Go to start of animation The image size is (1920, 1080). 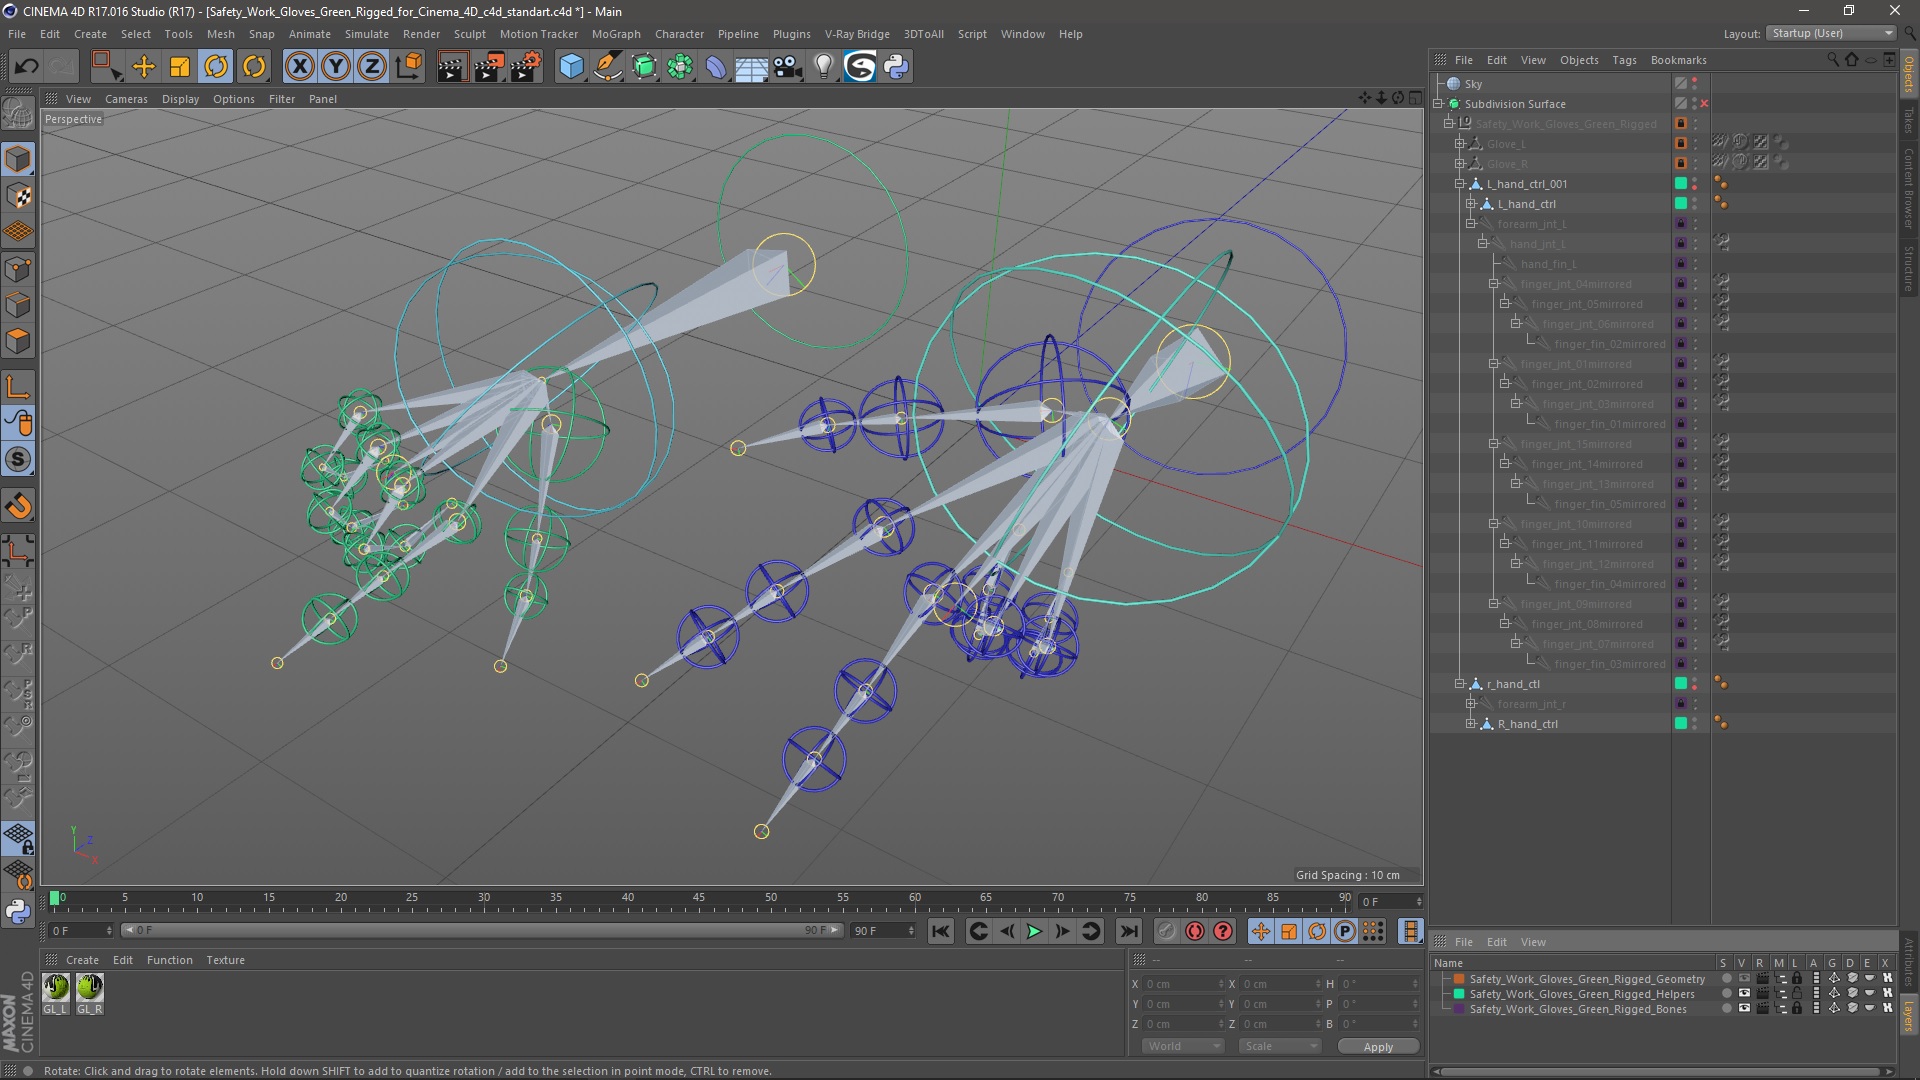click(941, 931)
